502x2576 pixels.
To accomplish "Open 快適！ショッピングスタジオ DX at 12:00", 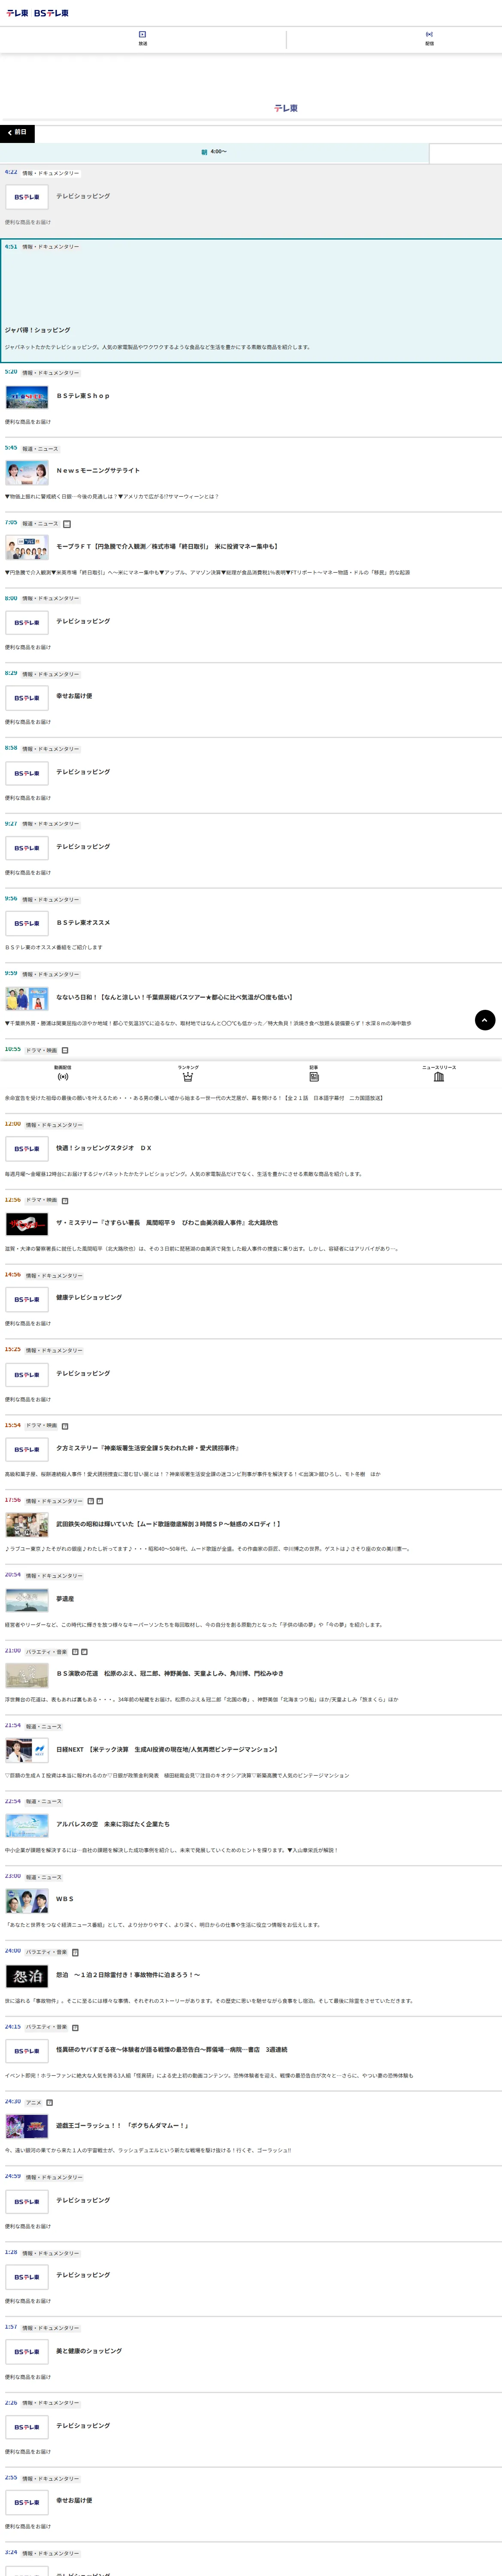I will click(x=104, y=1148).
